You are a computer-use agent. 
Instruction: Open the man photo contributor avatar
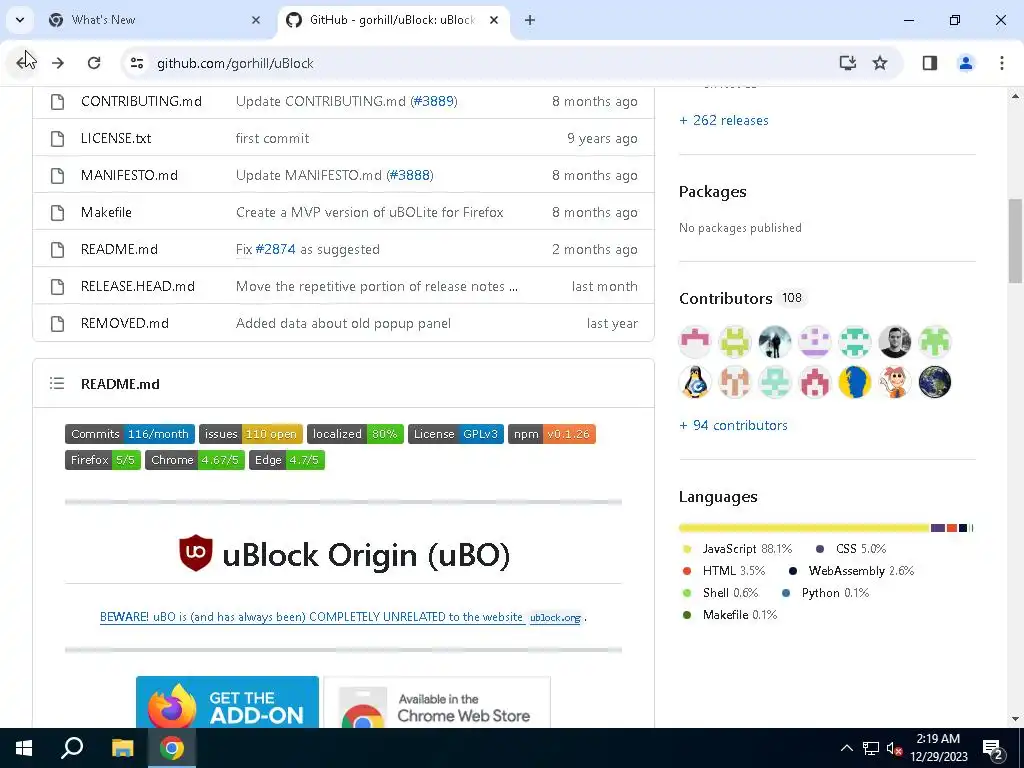click(895, 342)
